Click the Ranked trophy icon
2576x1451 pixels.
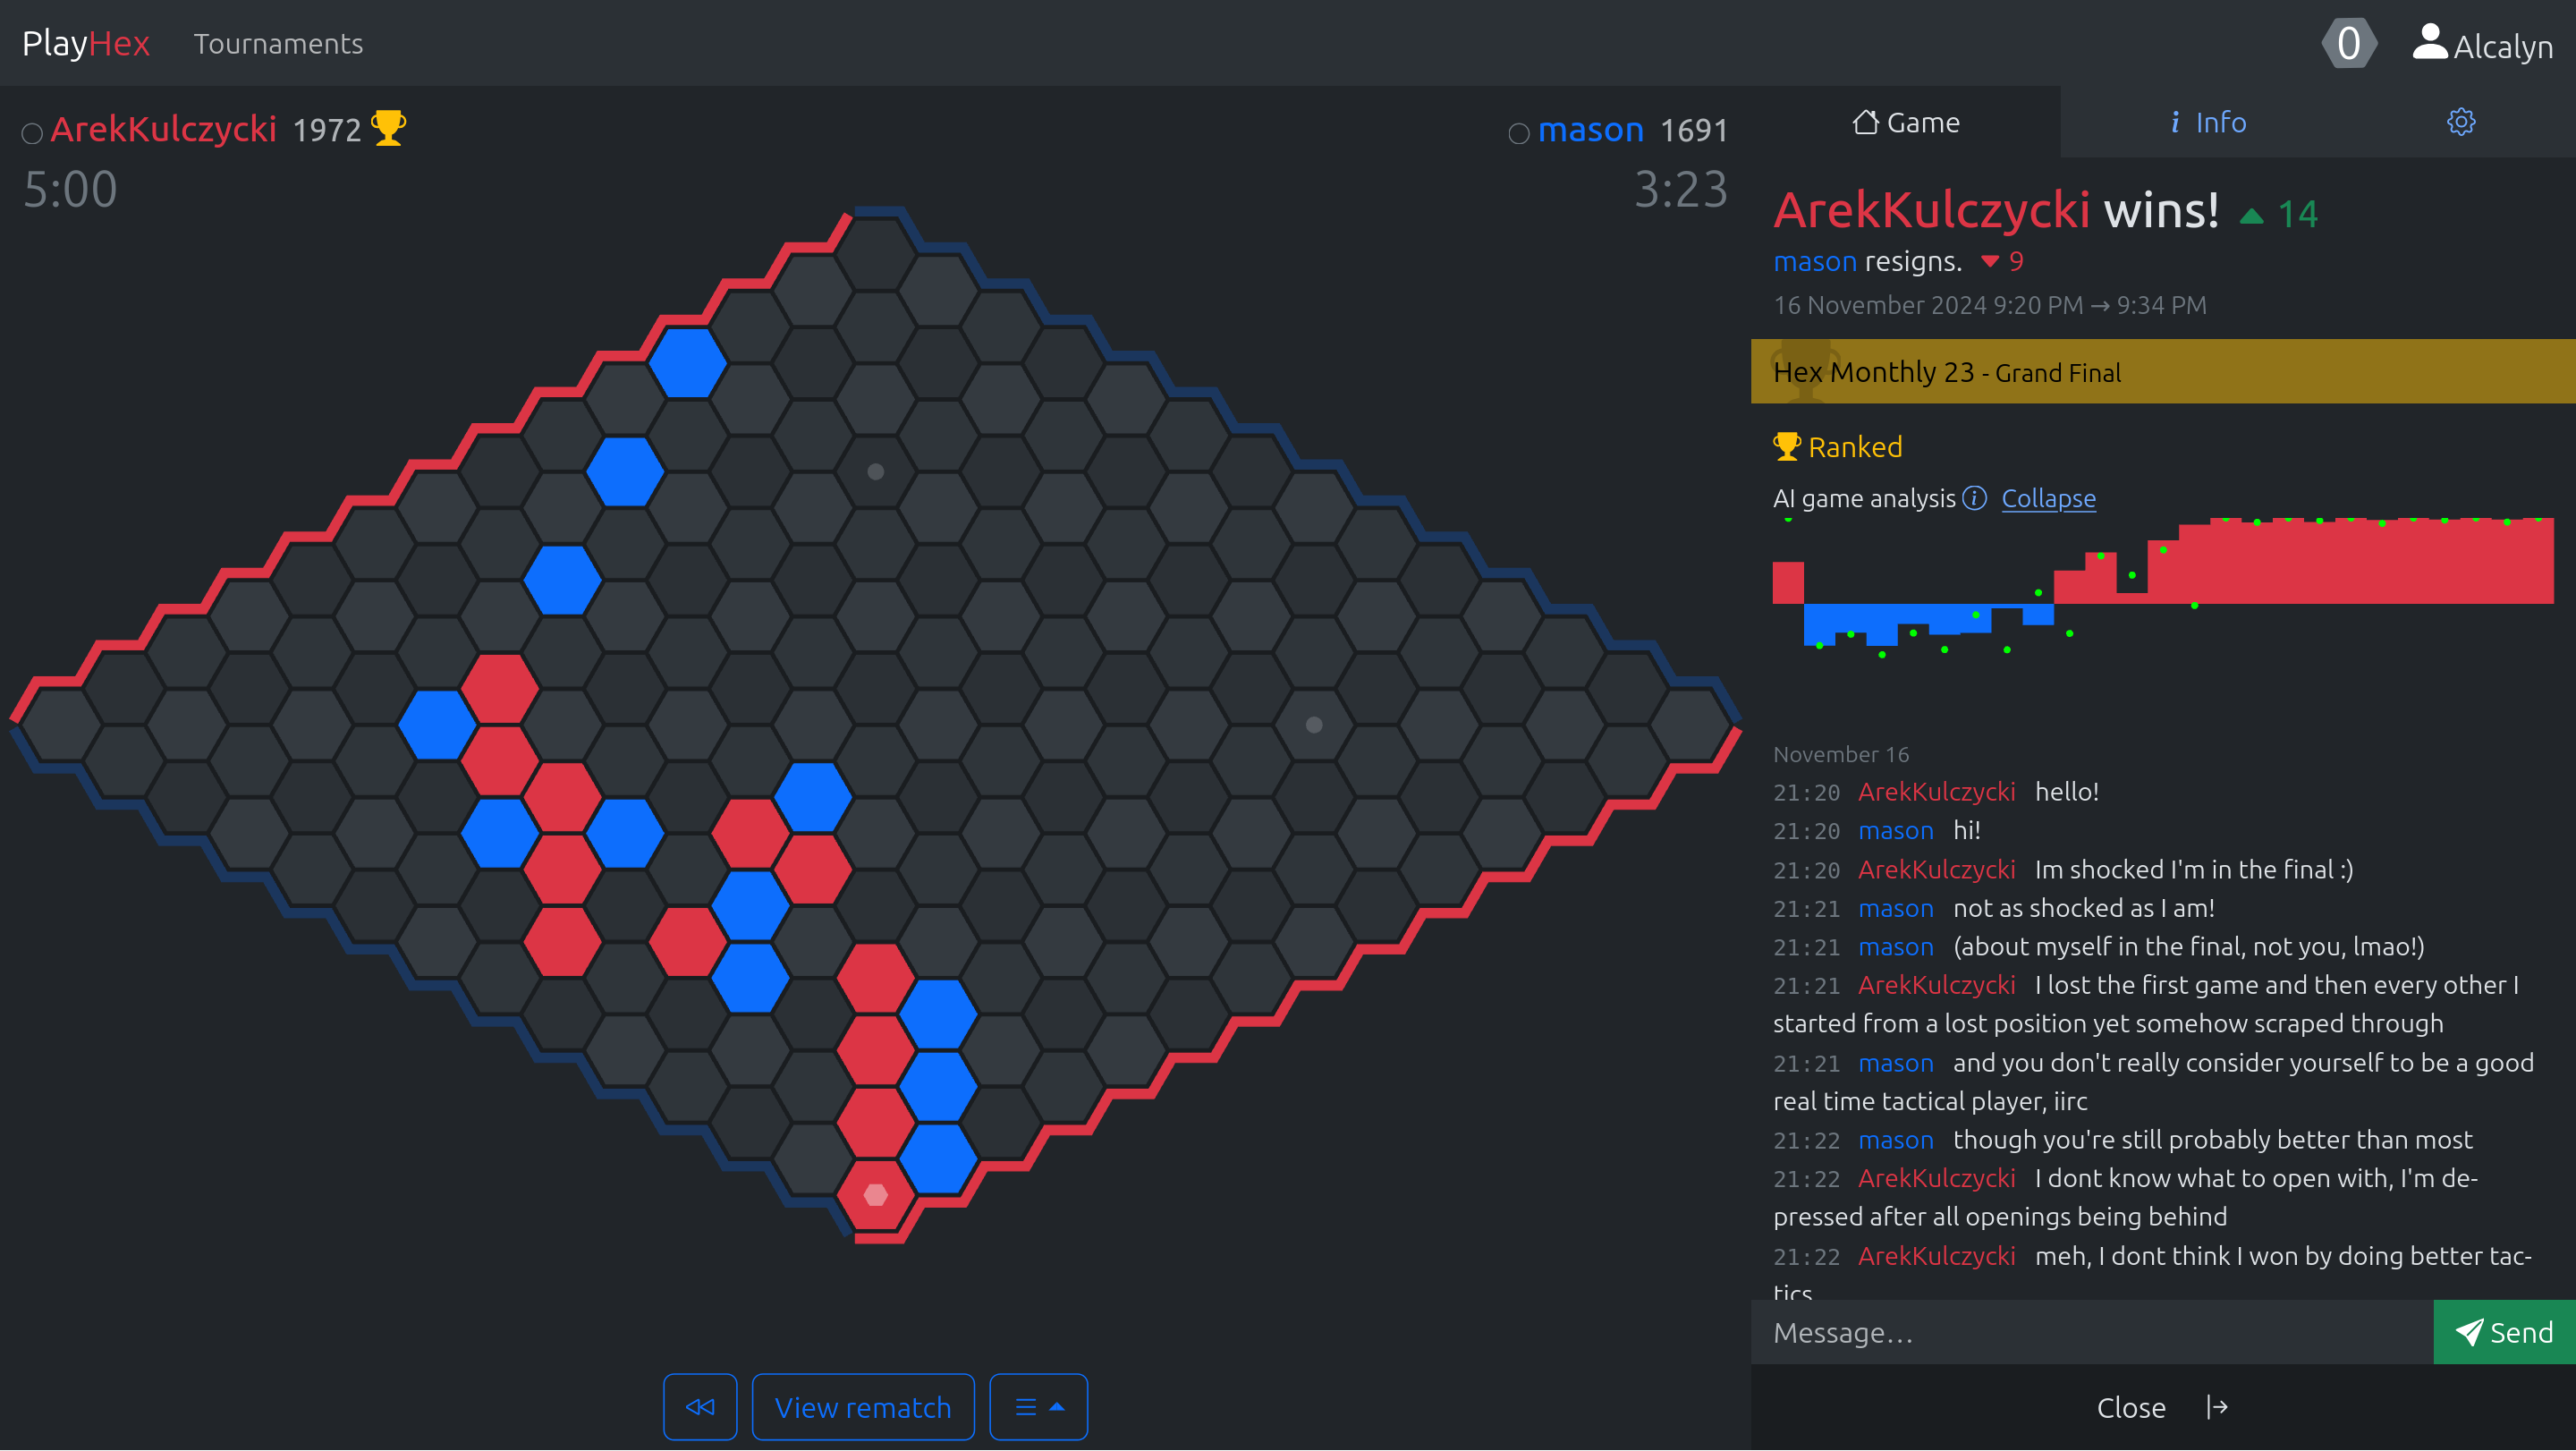(x=1786, y=446)
